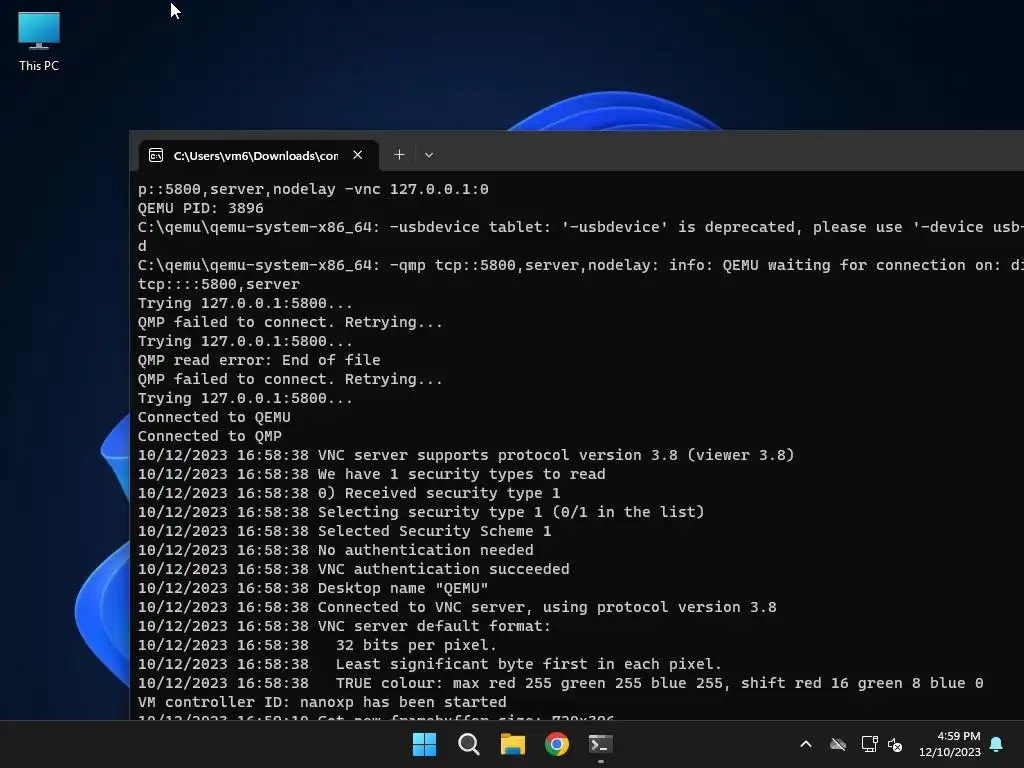1024x768 pixels.
Task: Click the terminal tab's command prompt icon
Action: click(156, 155)
